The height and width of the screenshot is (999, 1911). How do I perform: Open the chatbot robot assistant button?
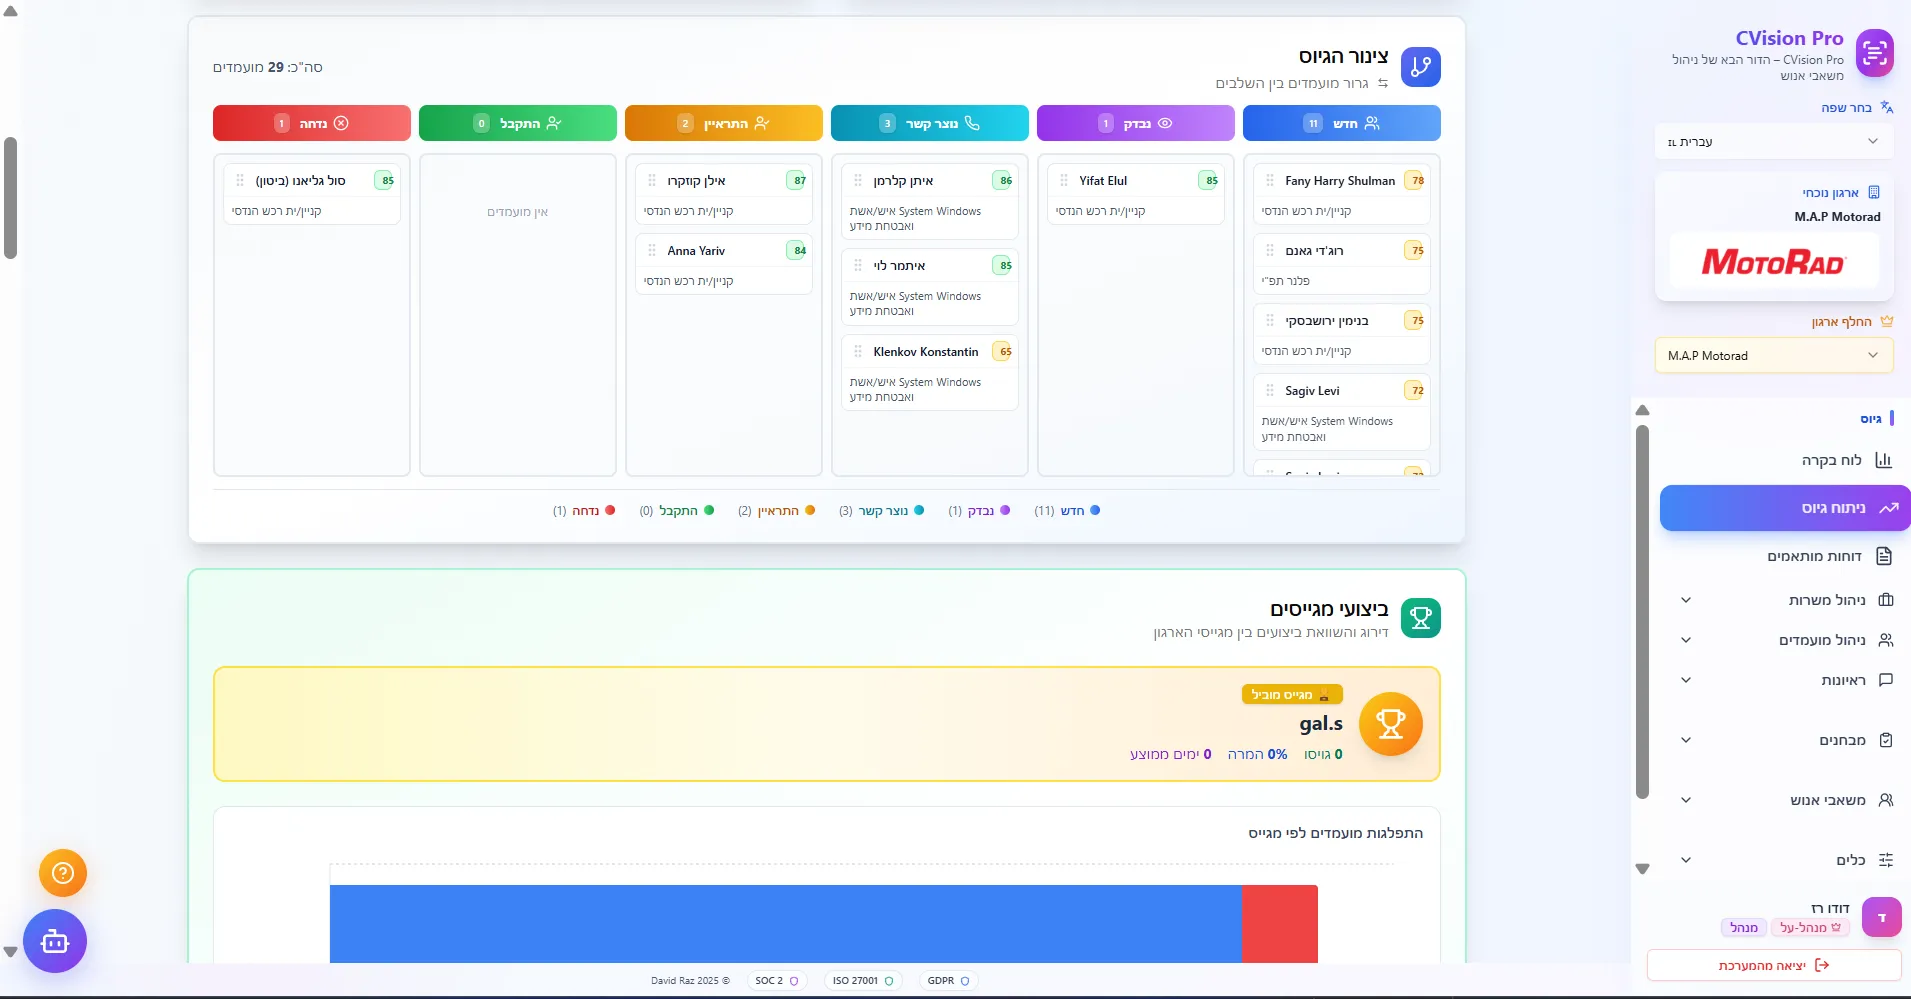(55, 941)
